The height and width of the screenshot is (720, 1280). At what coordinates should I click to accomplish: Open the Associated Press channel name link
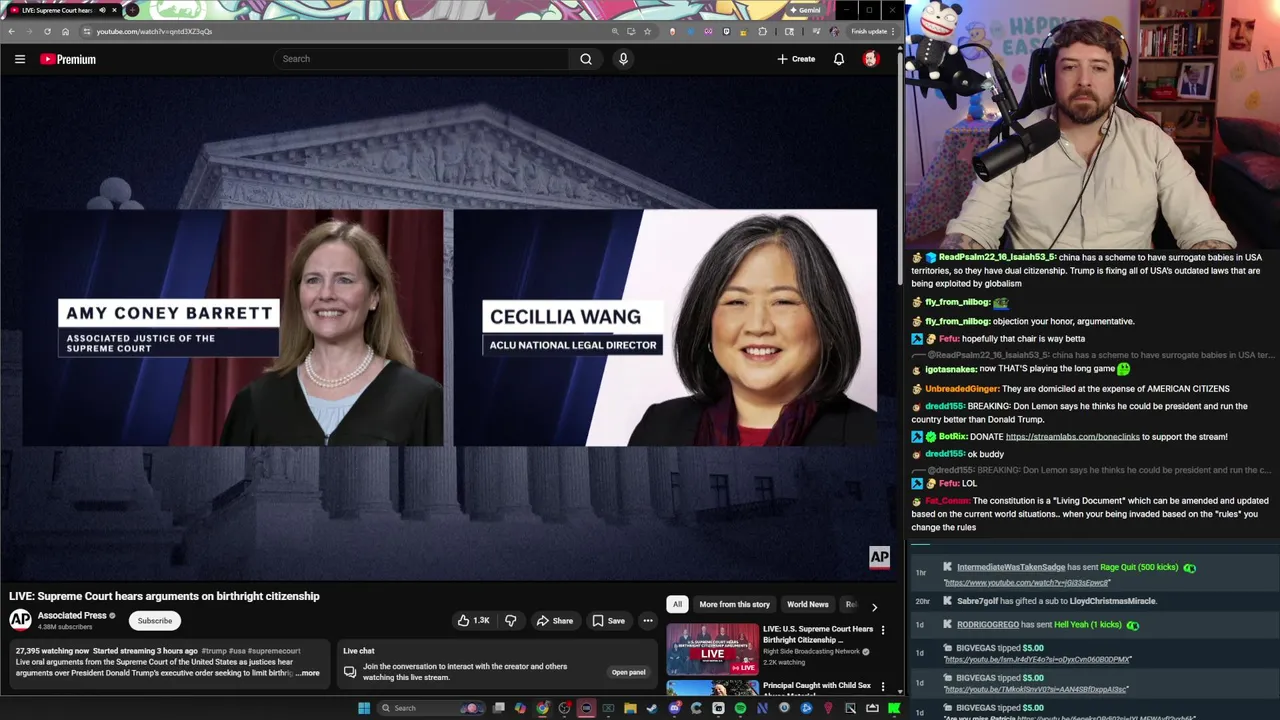pyautogui.click(x=72, y=616)
